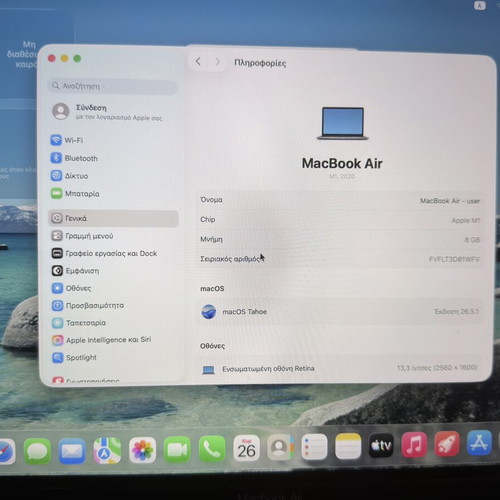
Task: Open Apple Intelligence και Siri settings
Action: pos(102,340)
